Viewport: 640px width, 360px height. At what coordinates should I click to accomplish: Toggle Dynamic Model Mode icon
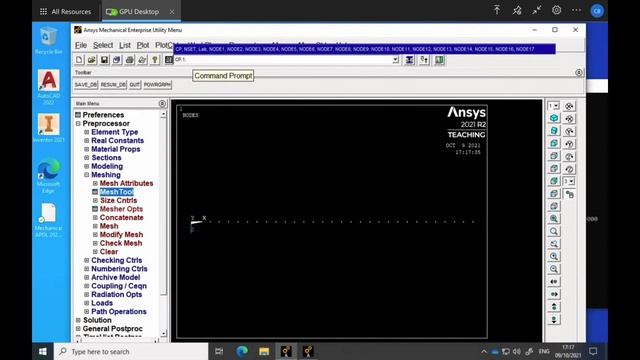click(x=569, y=194)
